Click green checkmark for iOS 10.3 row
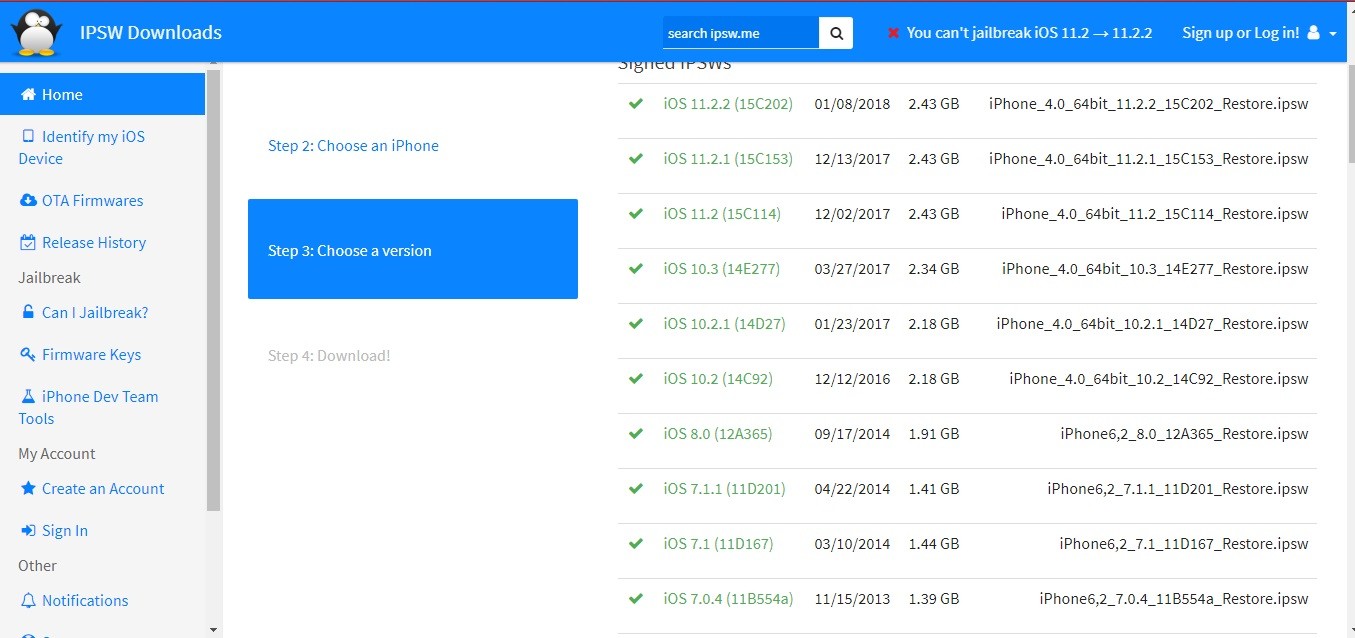This screenshot has height=638, width=1355. click(x=636, y=268)
